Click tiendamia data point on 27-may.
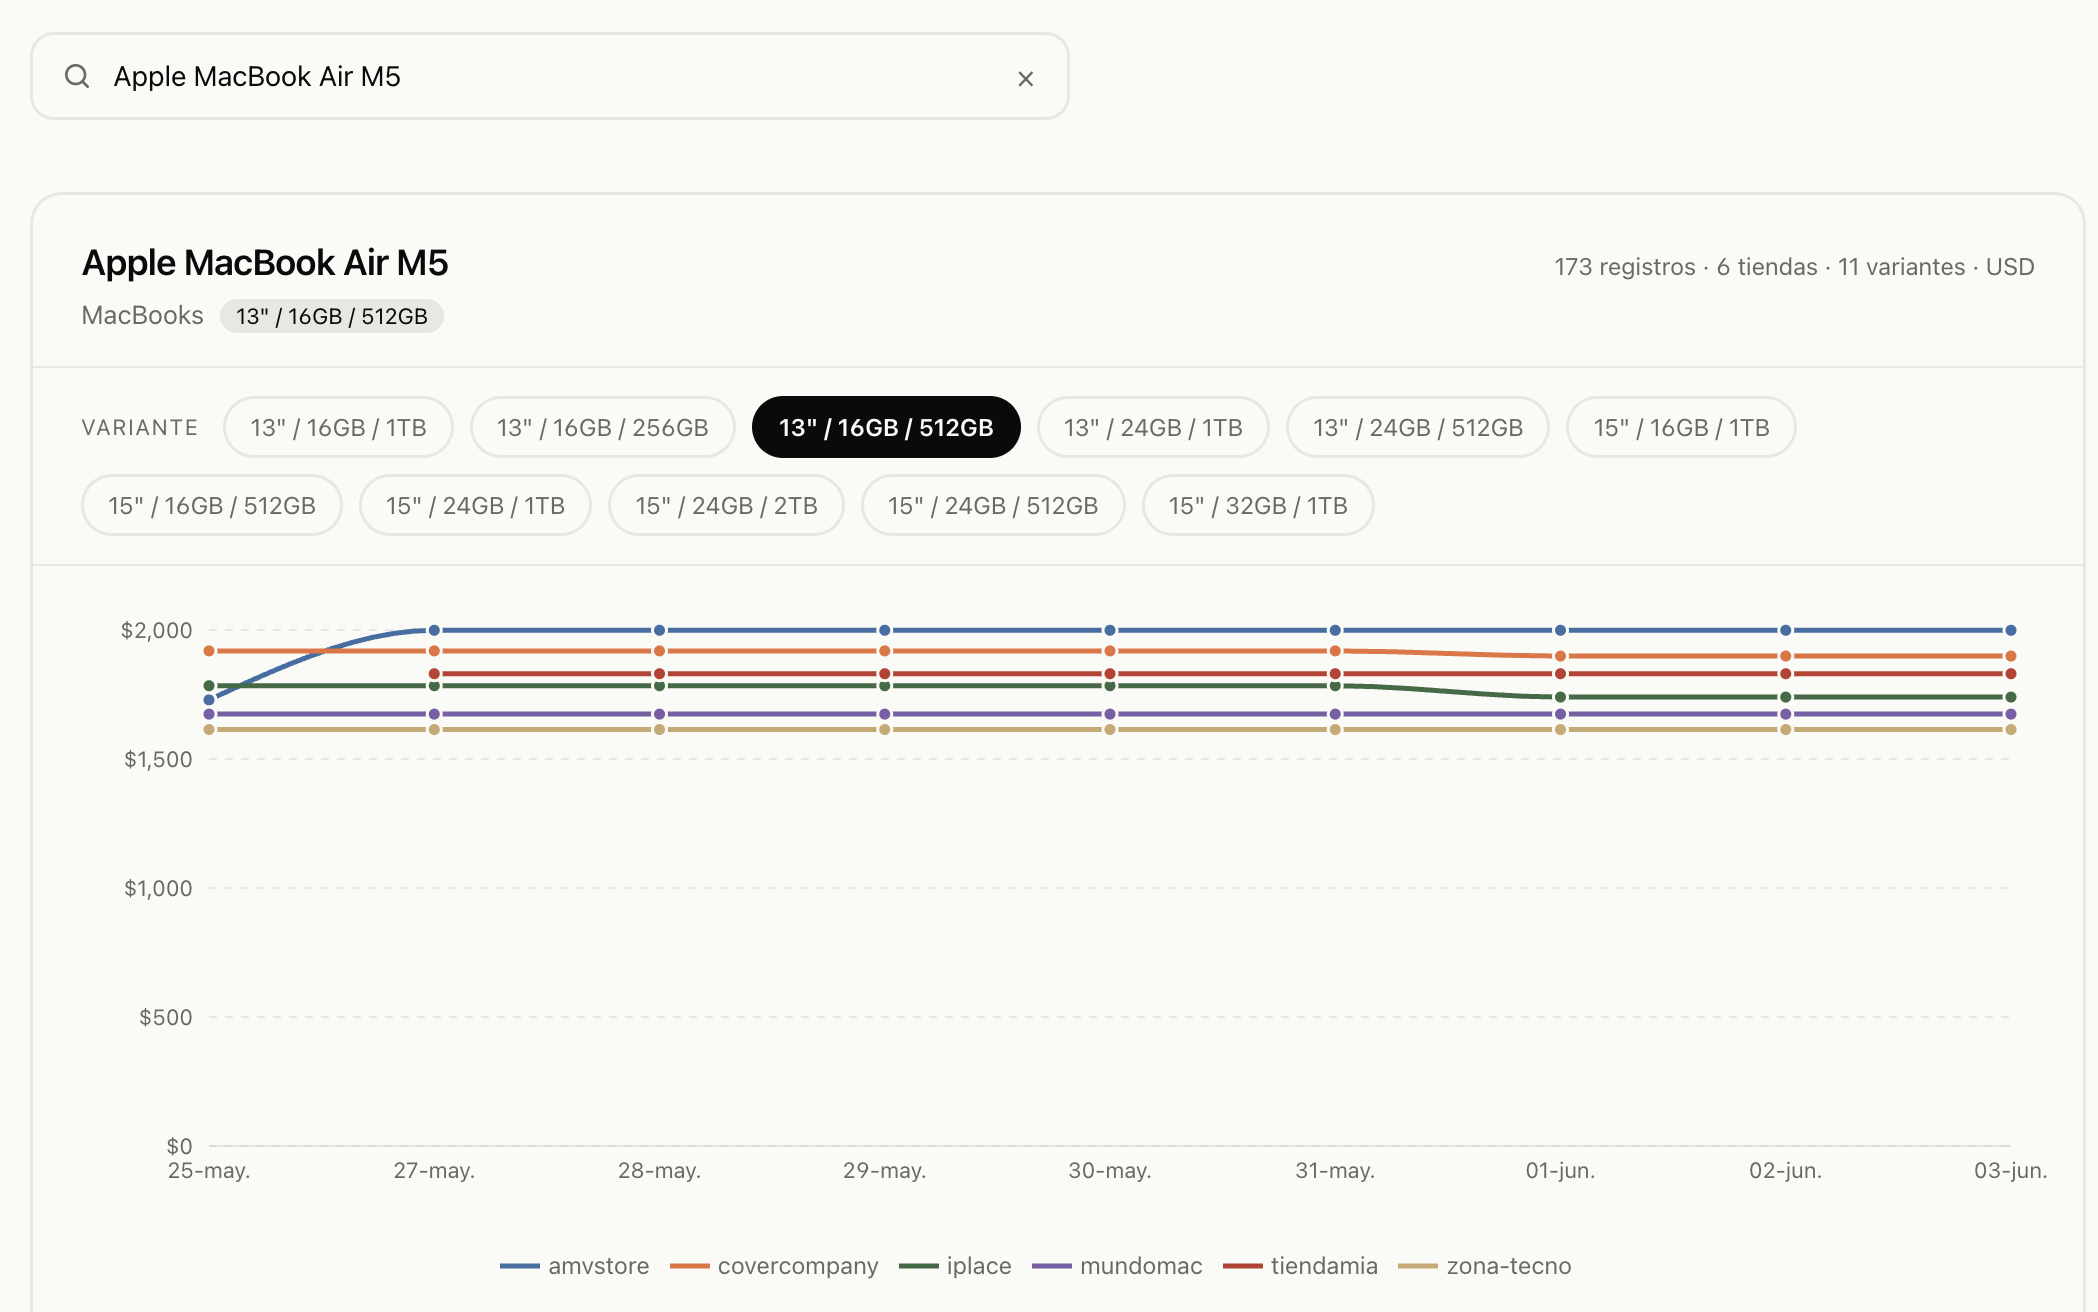This screenshot has width=2098, height=1312. point(434,674)
